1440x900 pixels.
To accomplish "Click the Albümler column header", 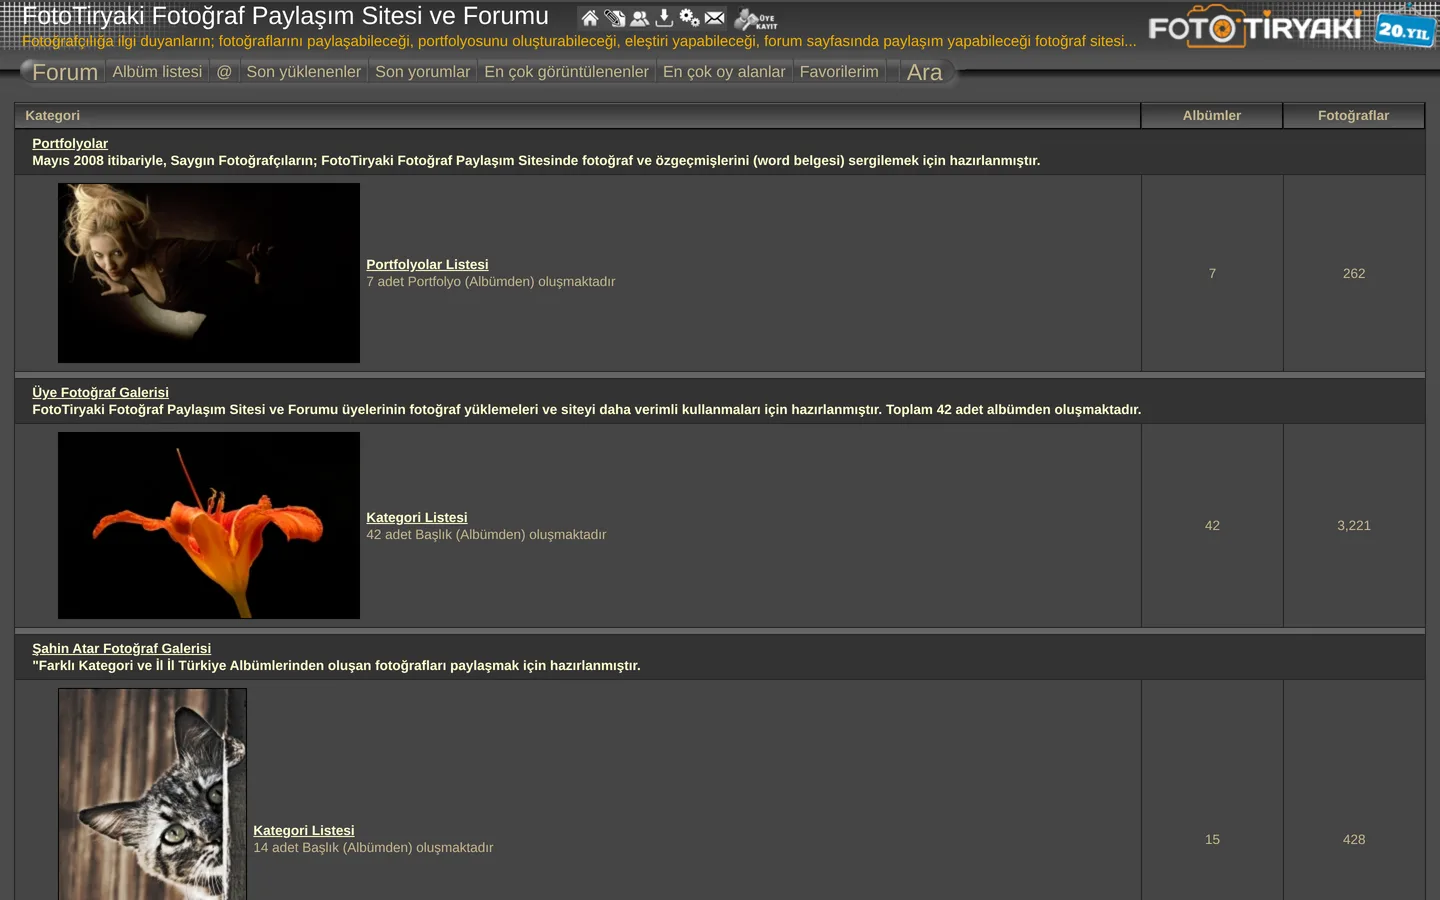I will (x=1212, y=115).
